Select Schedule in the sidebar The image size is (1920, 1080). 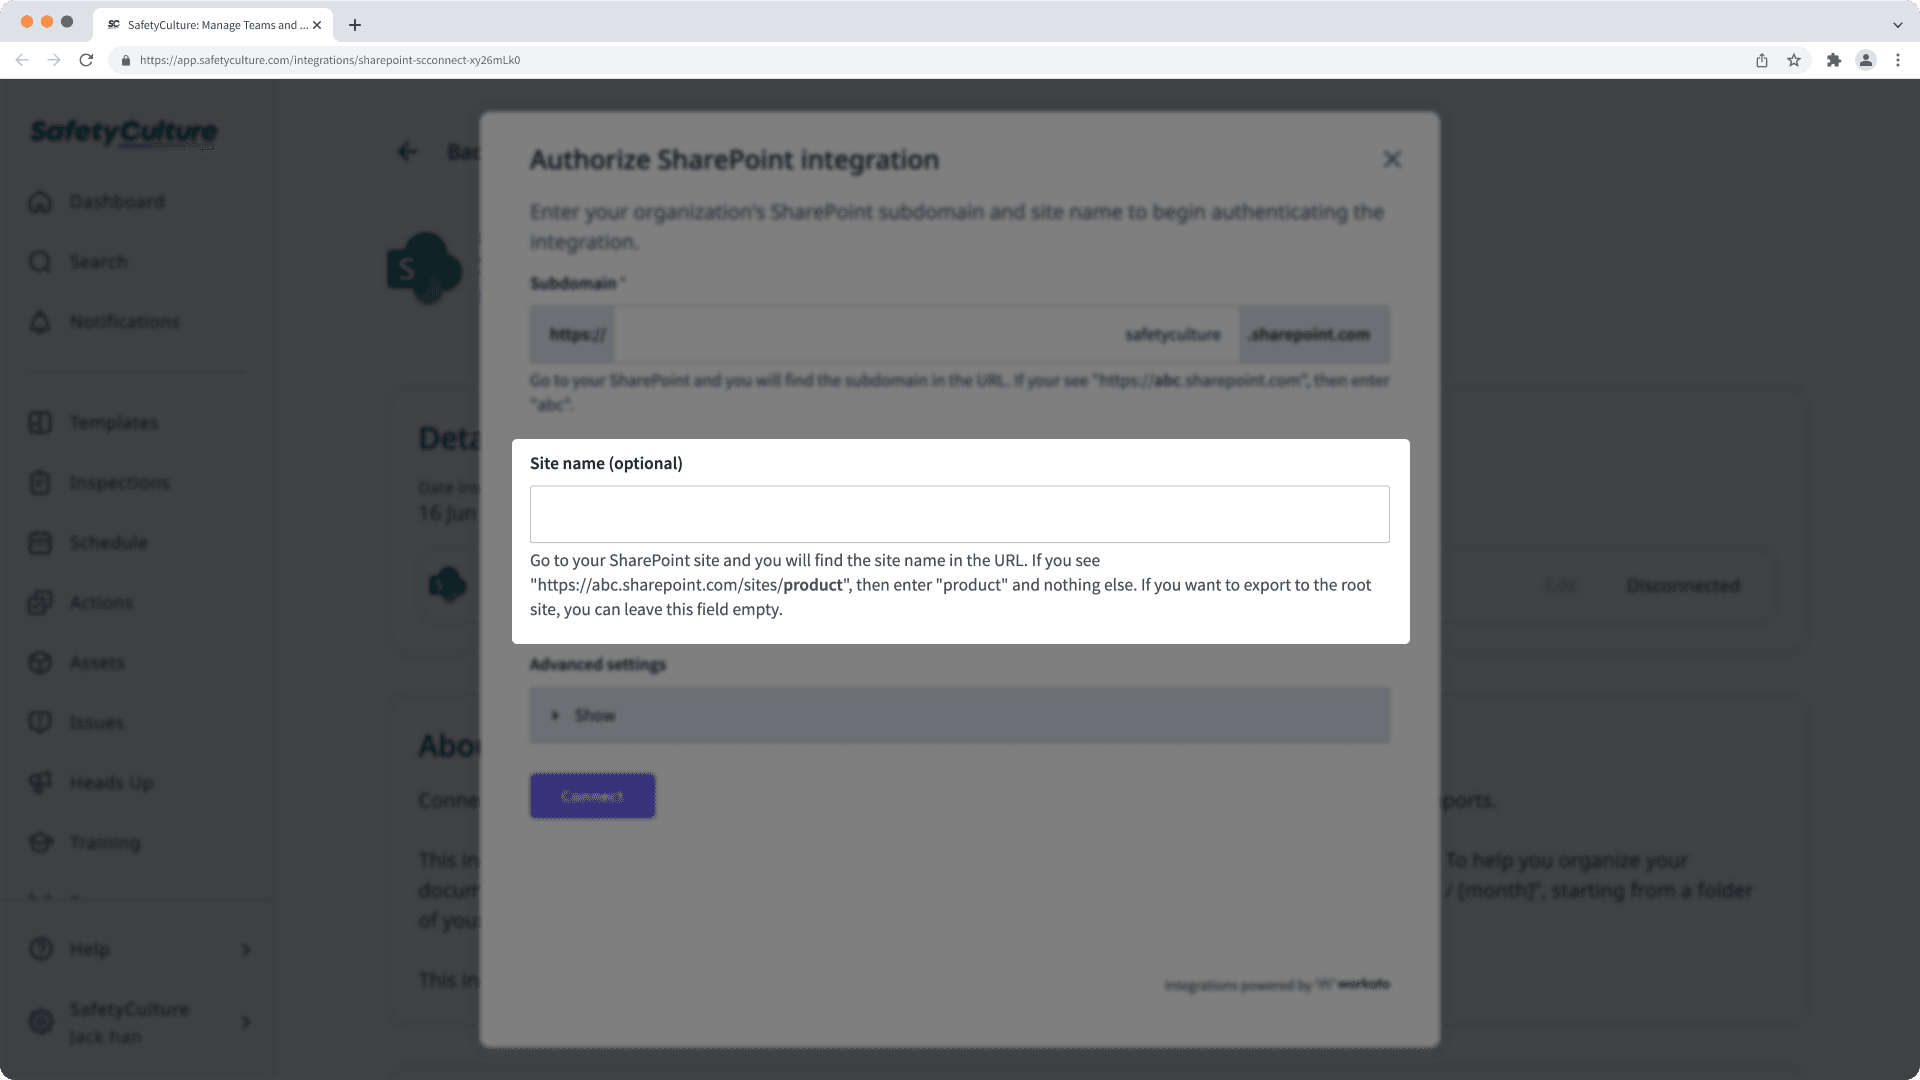[x=107, y=542]
